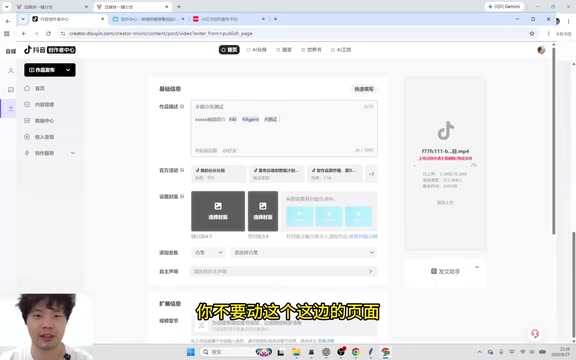Click 取消上传 to cancel the upload
The image size is (576, 360).
[445, 202]
